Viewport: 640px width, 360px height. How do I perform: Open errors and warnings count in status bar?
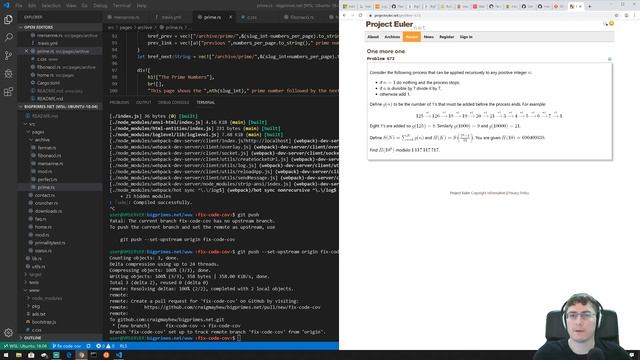(105, 346)
